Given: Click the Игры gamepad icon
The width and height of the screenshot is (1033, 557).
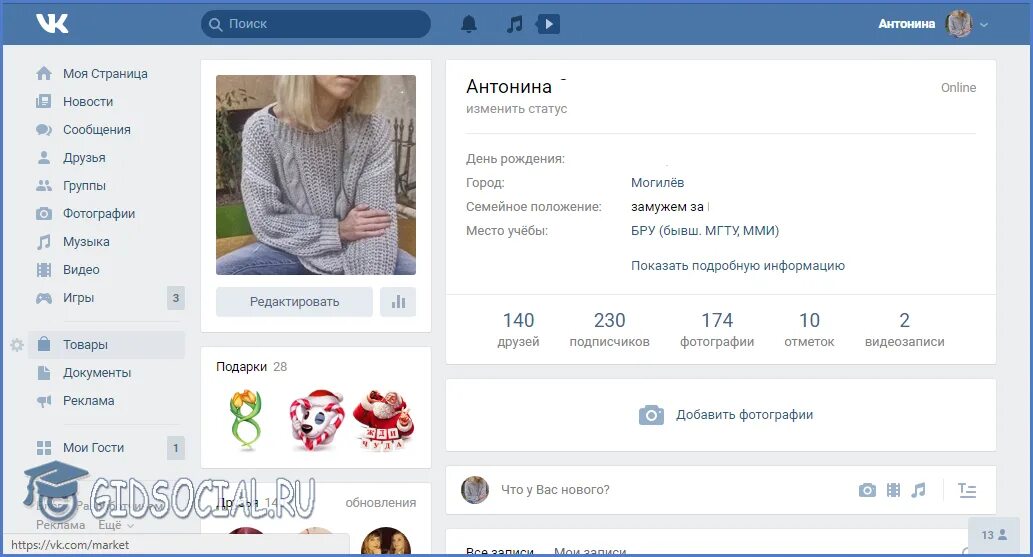Looking at the screenshot, I should click(x=43, y=298).
